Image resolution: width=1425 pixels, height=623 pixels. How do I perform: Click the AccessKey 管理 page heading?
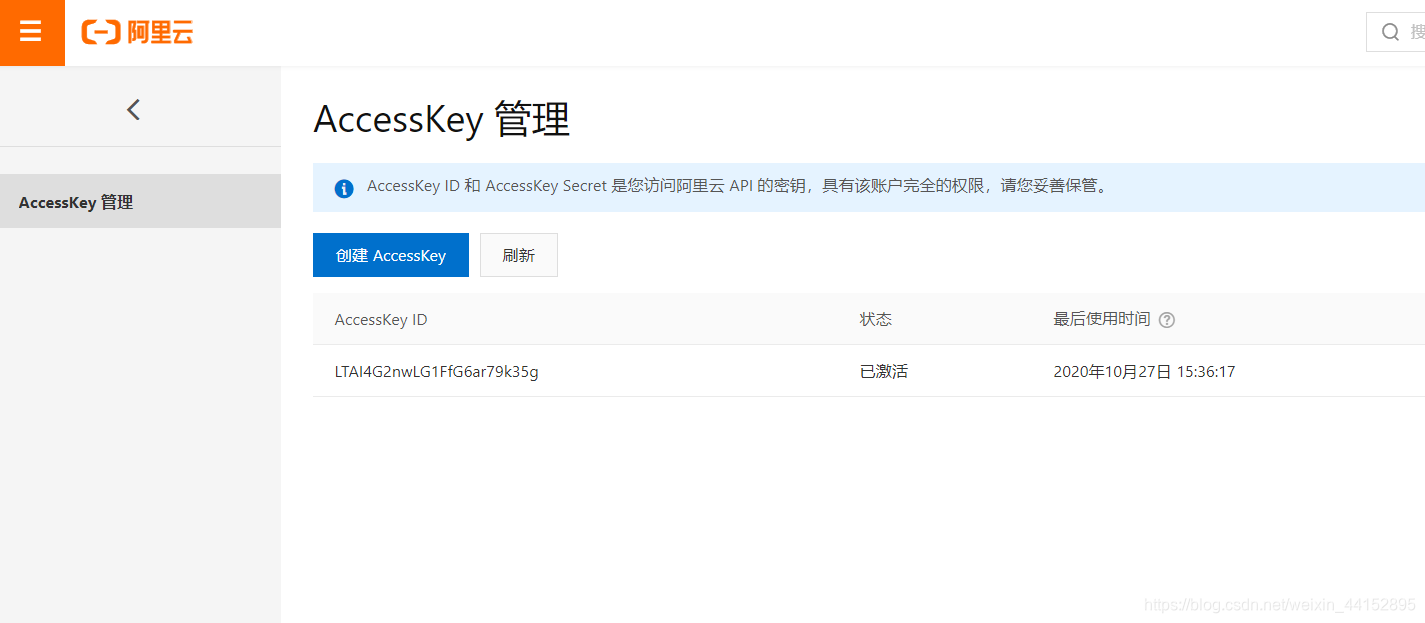442,120
